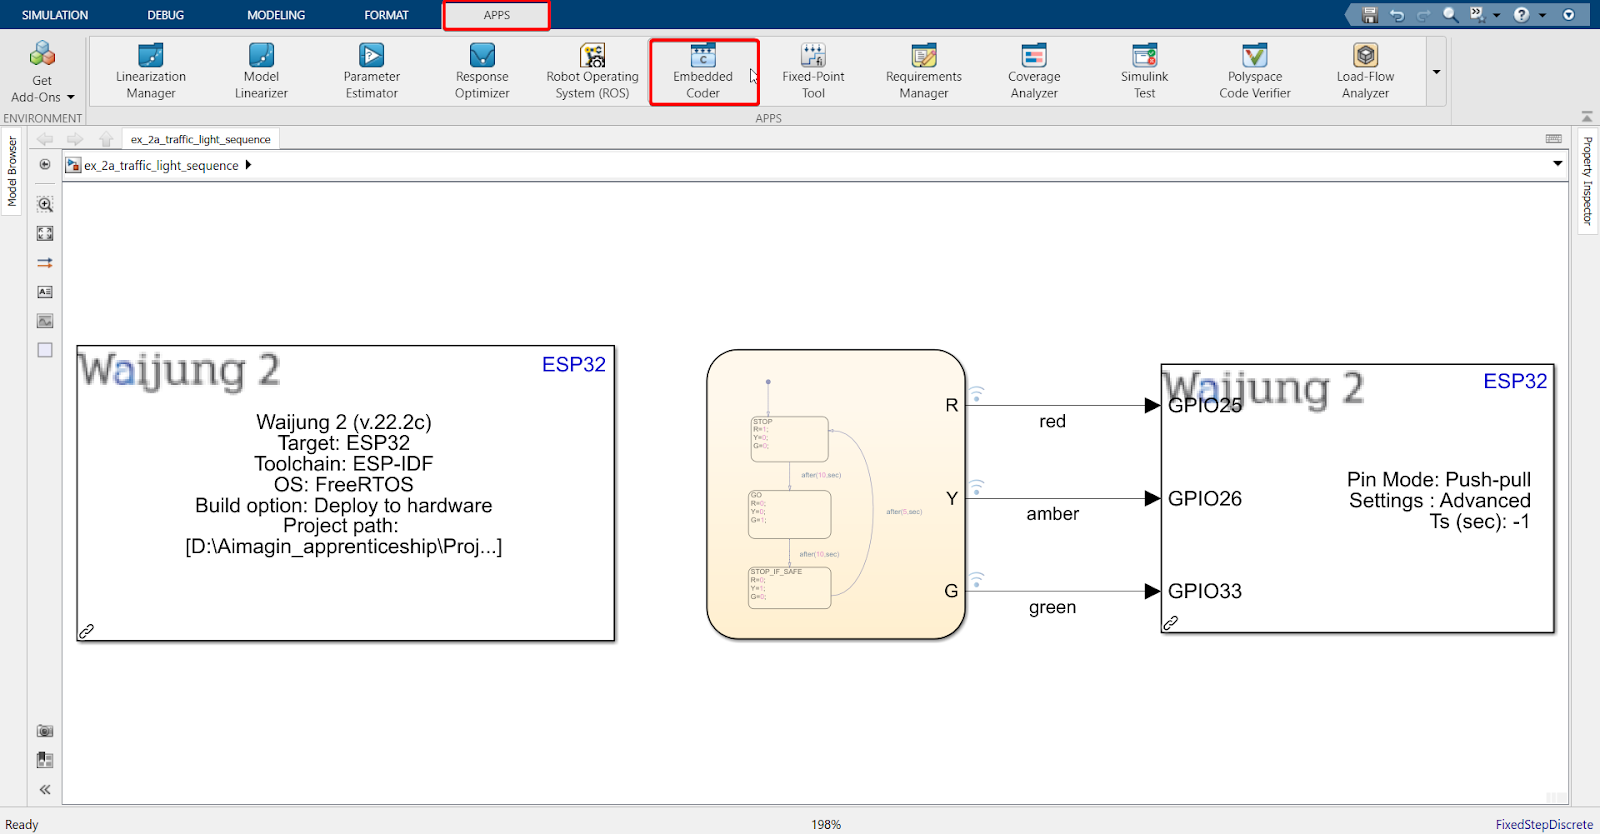Insert an image annotation
This screenshot has width=1600, height=834.
(x=45, y=321)
